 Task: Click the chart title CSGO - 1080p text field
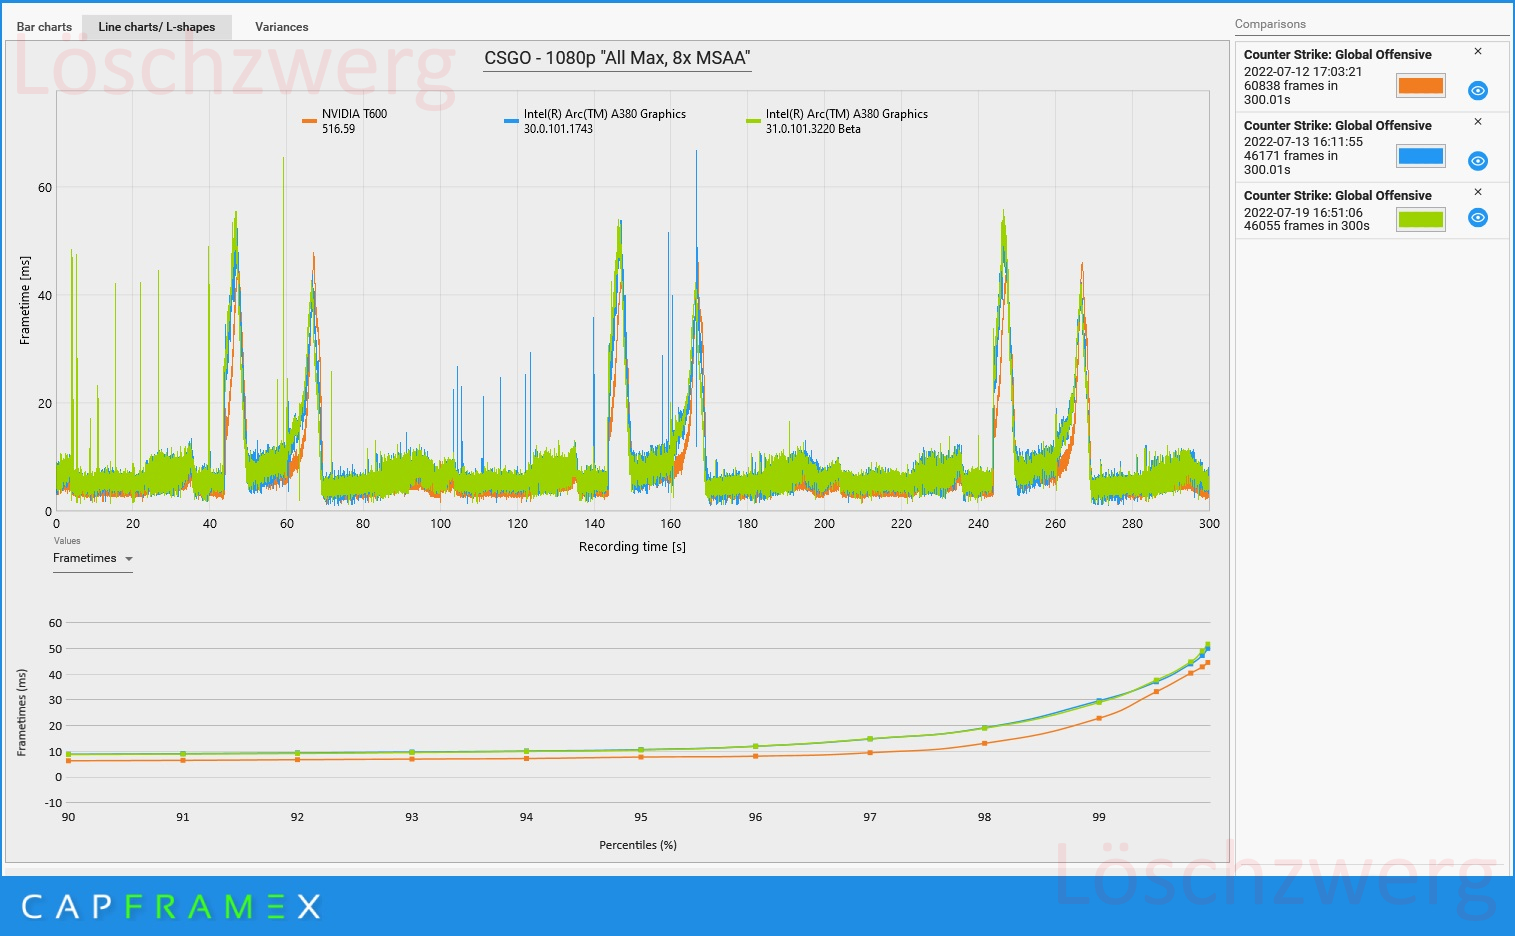coord(617,58)
